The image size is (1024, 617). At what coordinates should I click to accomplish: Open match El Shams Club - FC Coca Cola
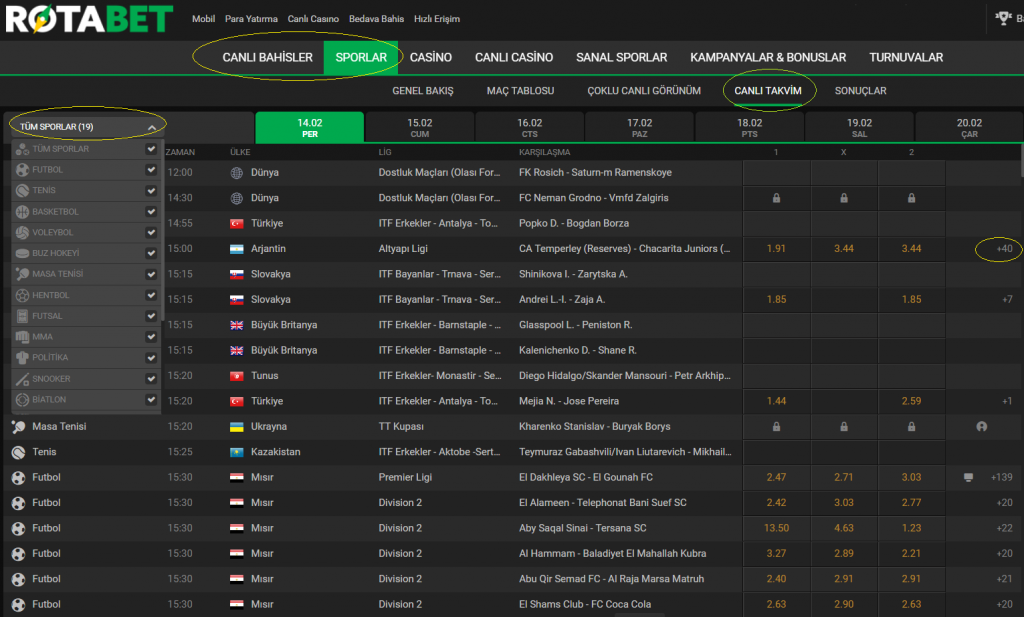point(584,605)
